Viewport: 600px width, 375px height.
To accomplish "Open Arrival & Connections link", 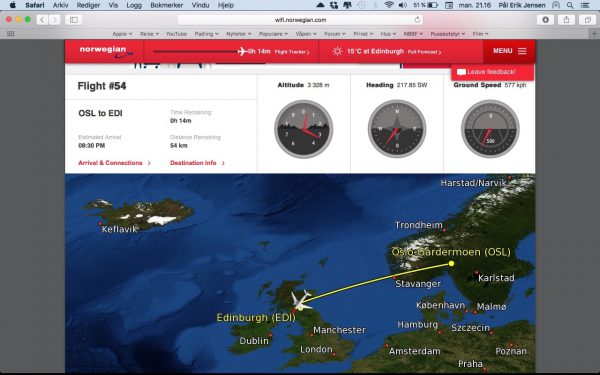I will (x=114, y=163).
